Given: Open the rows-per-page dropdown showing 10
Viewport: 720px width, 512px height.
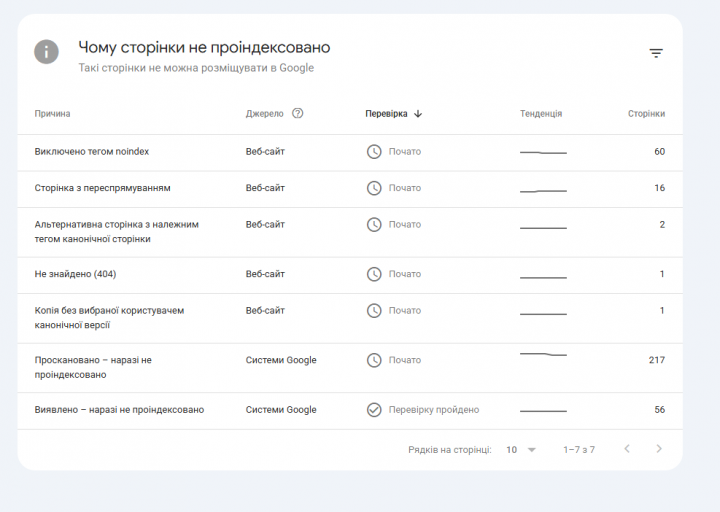Looking at the screenshot, I should pos(521,450).
